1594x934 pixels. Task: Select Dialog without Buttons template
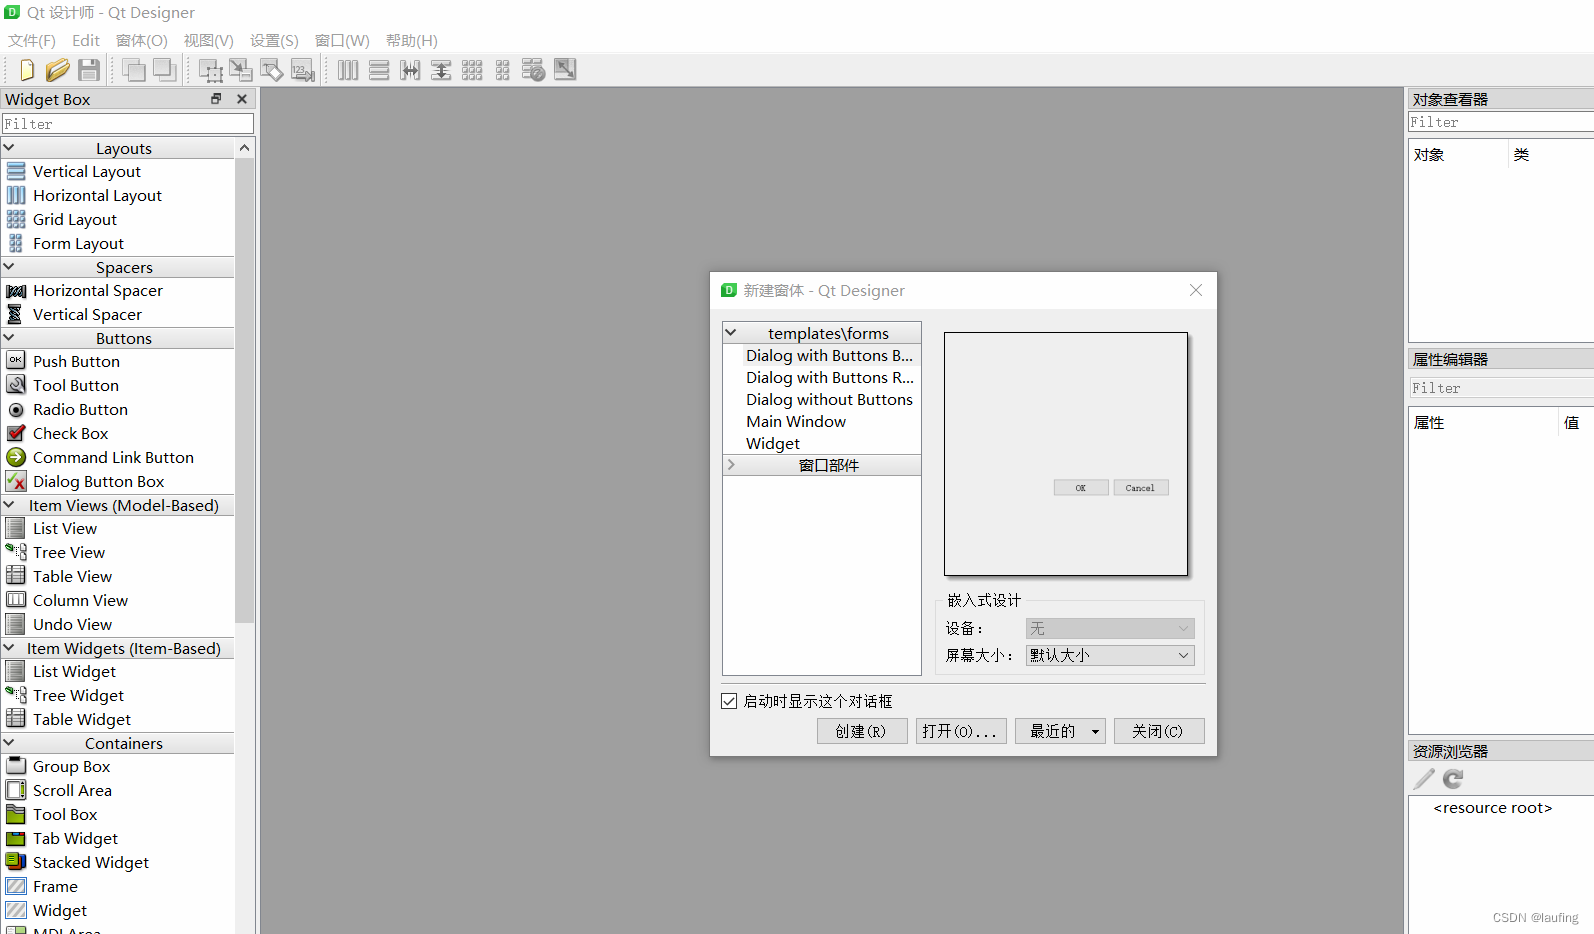point(829,400)
